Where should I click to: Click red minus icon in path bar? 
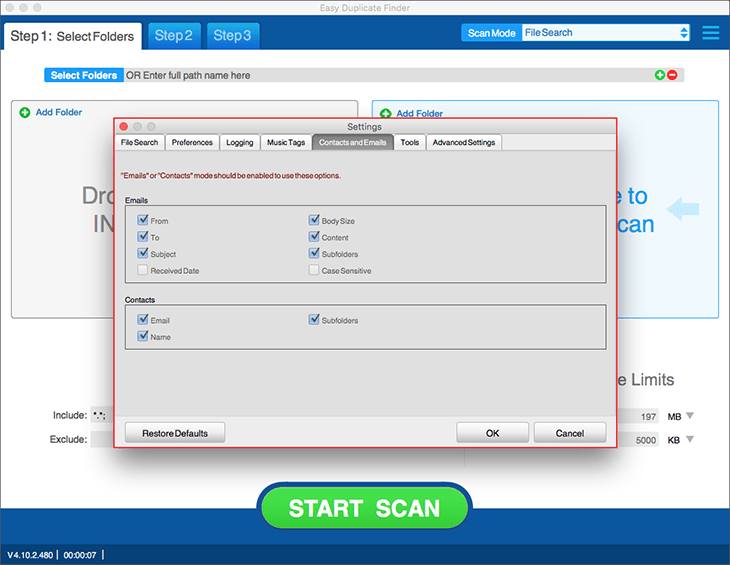click(672, 75)
